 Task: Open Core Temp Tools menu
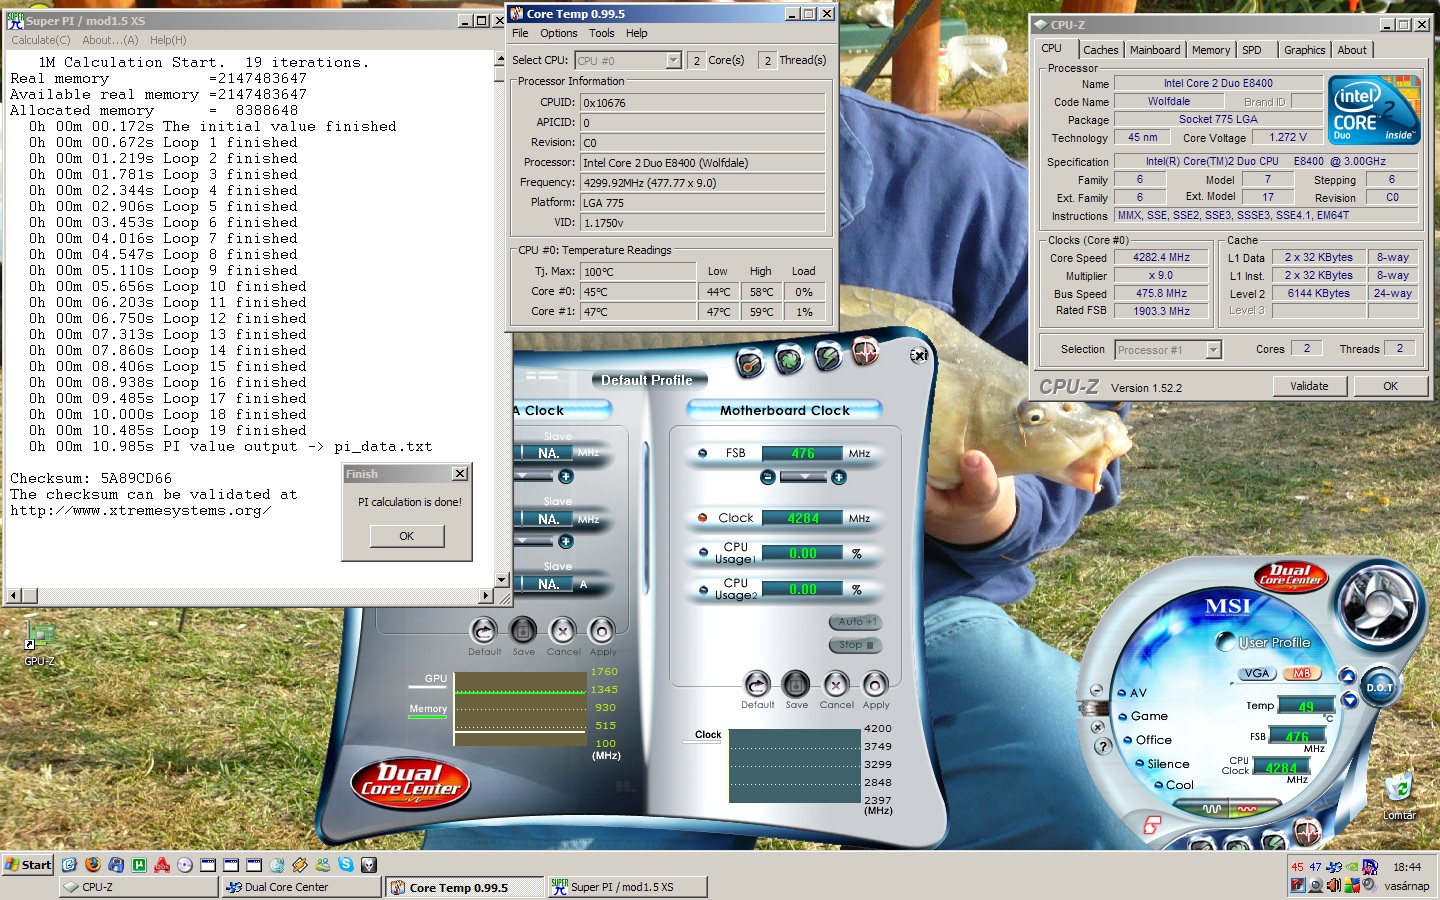(602, 33)
